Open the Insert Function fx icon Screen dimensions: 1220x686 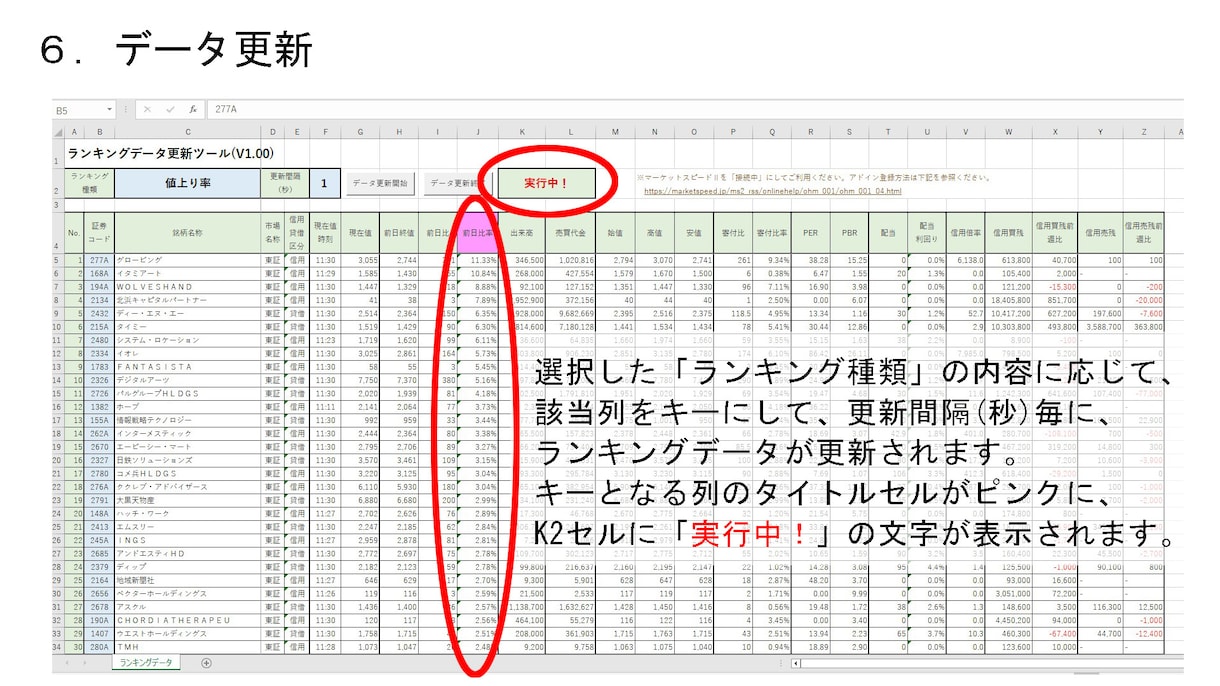pos(191,110)
